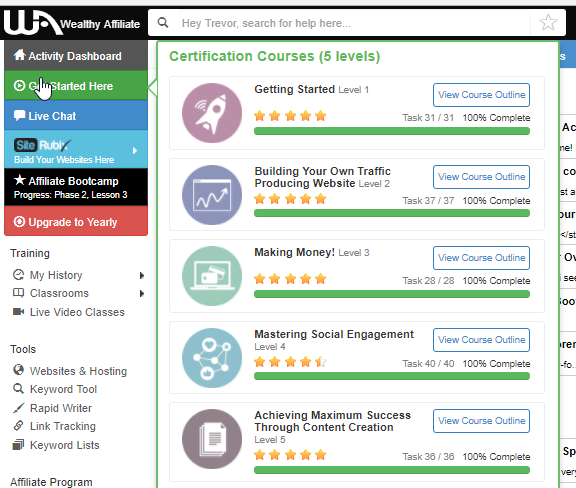Click the Content Creation documents icon
576x488 pixels.
click(212, 439)
